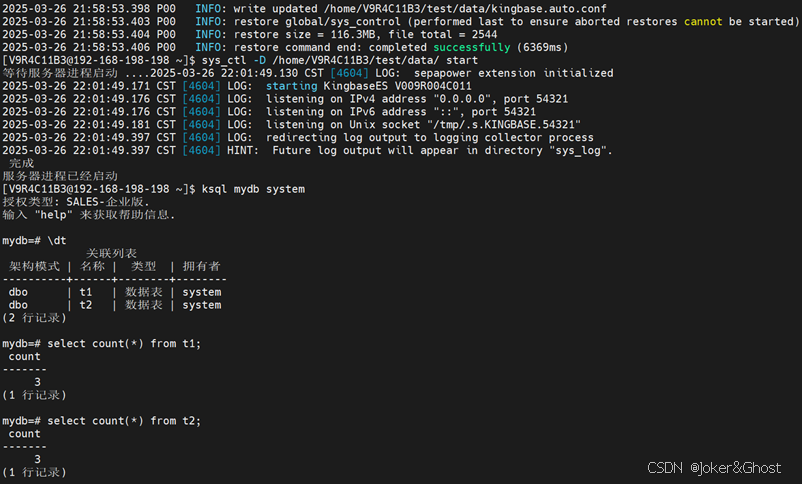Click '(6369ms)' duration text
The width and height of the screenshot is (802, 484).
[542, 47]
